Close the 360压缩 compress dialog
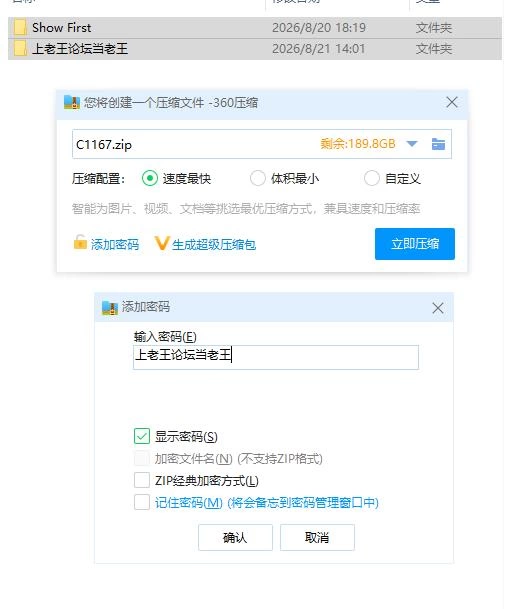This screenshot has height=609, width=524. [x=452, y=103]
